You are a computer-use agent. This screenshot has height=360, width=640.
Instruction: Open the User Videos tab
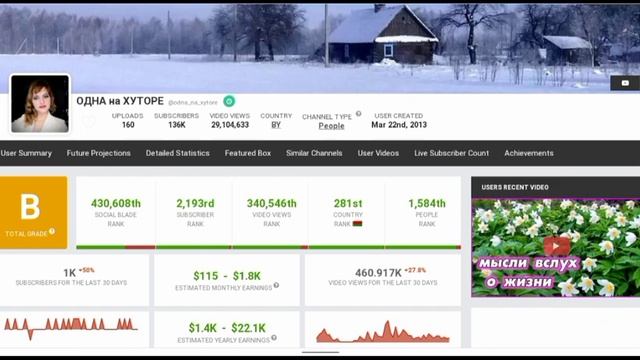(x=378, y=153)
